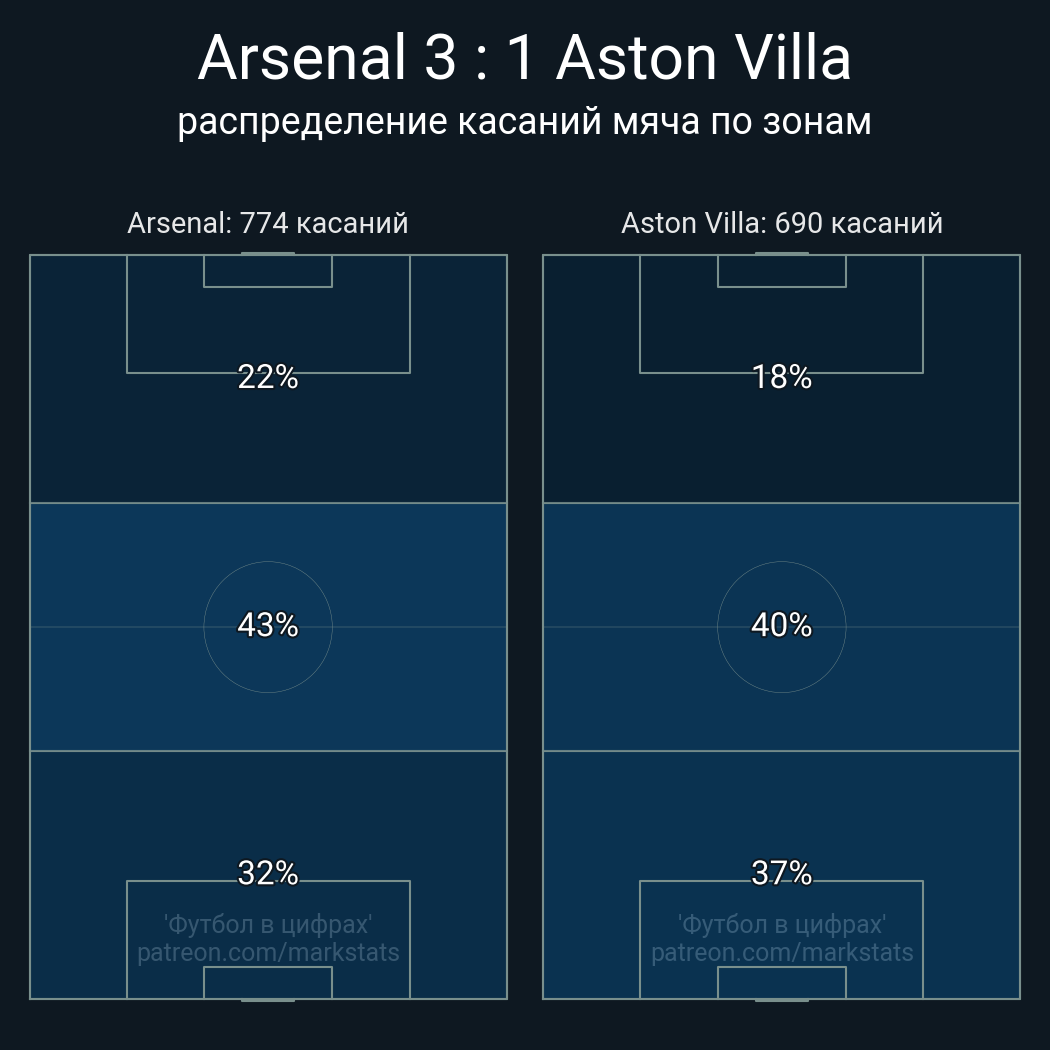Select Arsenal's 32% defensive zone label
Image resolution: width=1050 pixels, height=1050 pixels.
tap(268, 873)
